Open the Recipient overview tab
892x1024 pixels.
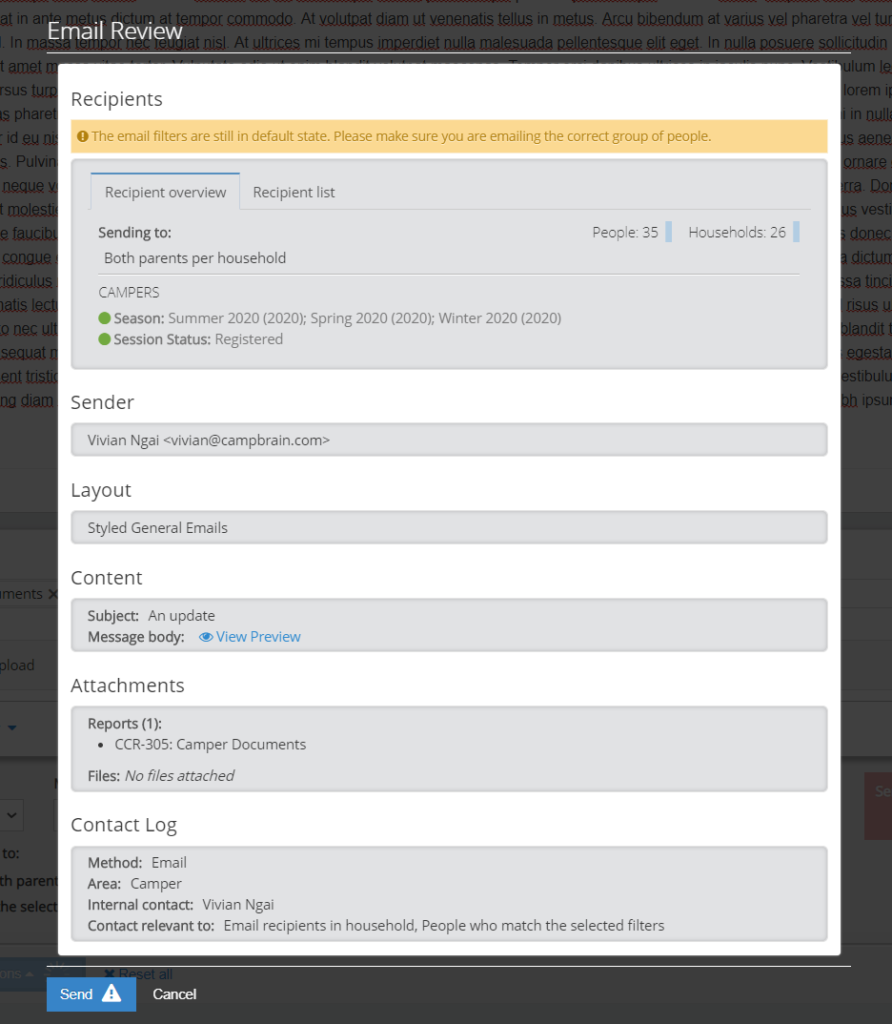[165, 192]
